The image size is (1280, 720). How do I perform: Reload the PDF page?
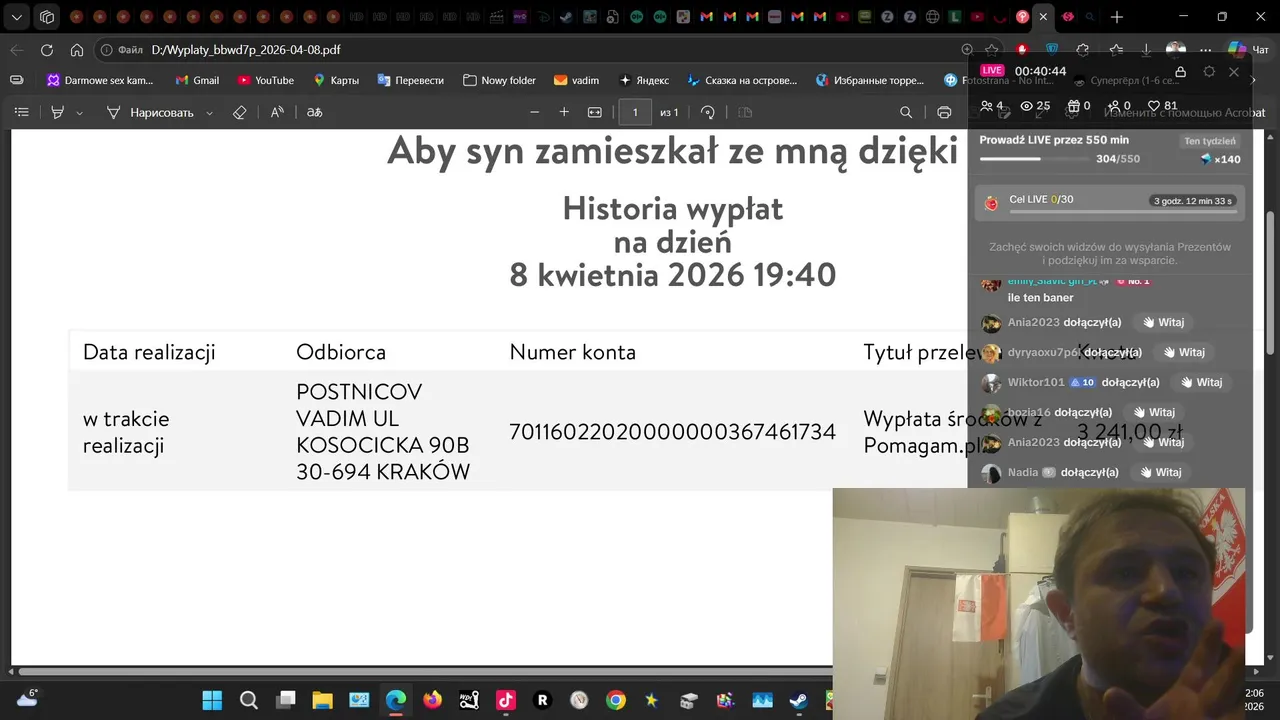point(47,50)
